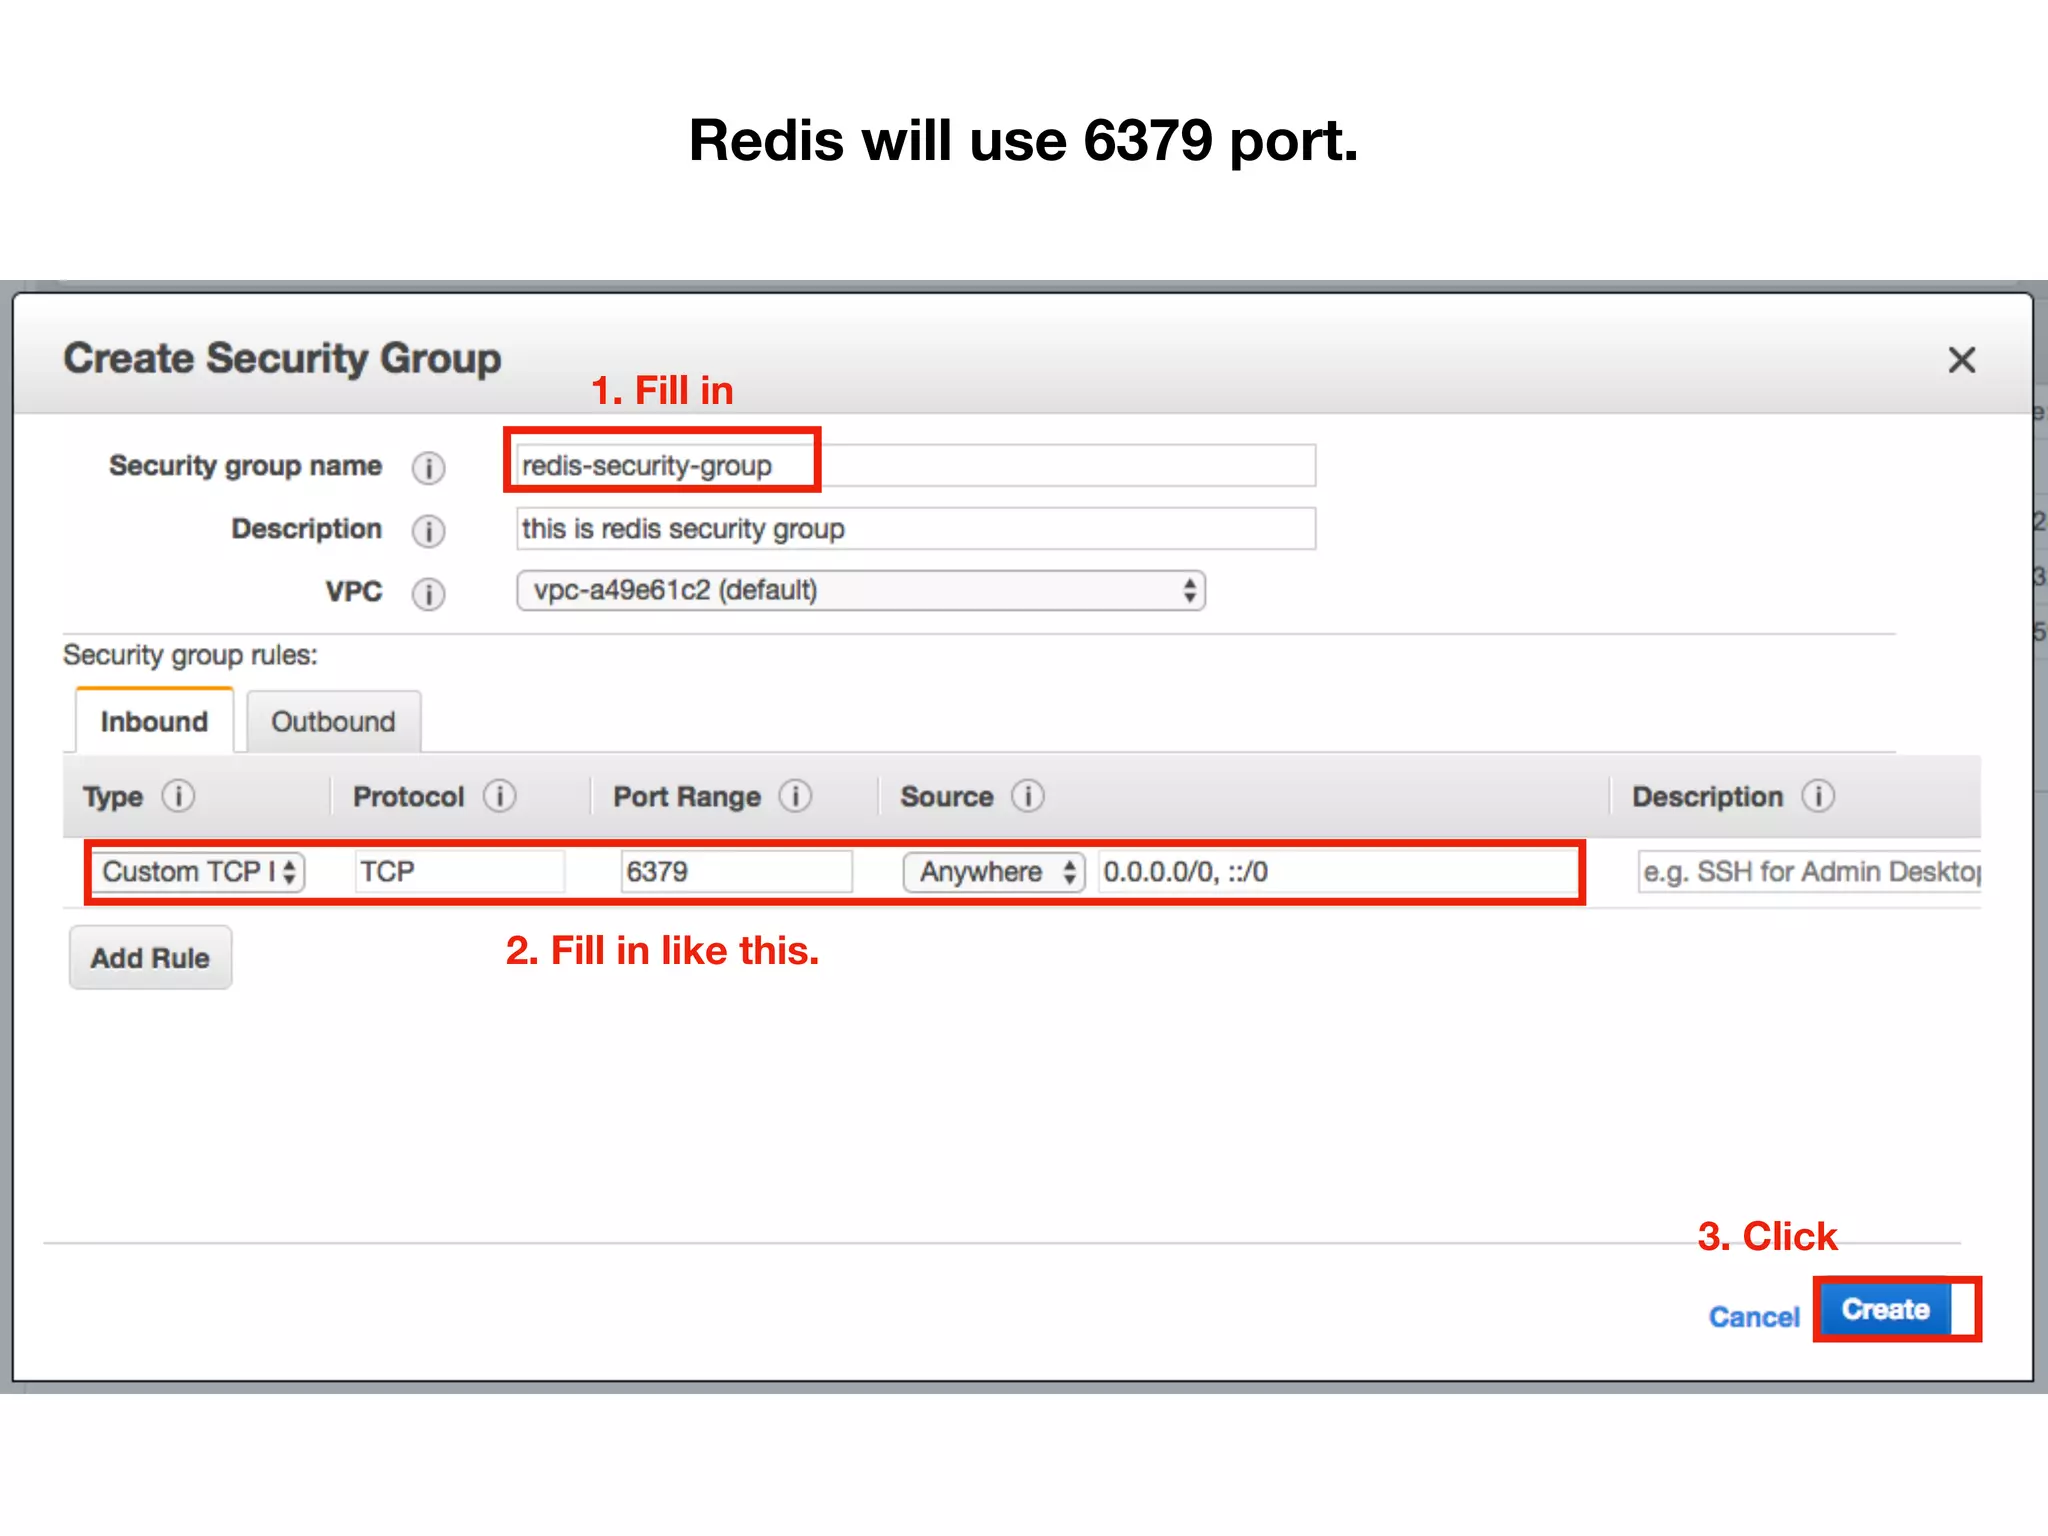This screenshot has width=2048, height=1536.
Task: Open the VPC dropdown vpc-a49e61c2 (default)
Action: coord(861,590)
